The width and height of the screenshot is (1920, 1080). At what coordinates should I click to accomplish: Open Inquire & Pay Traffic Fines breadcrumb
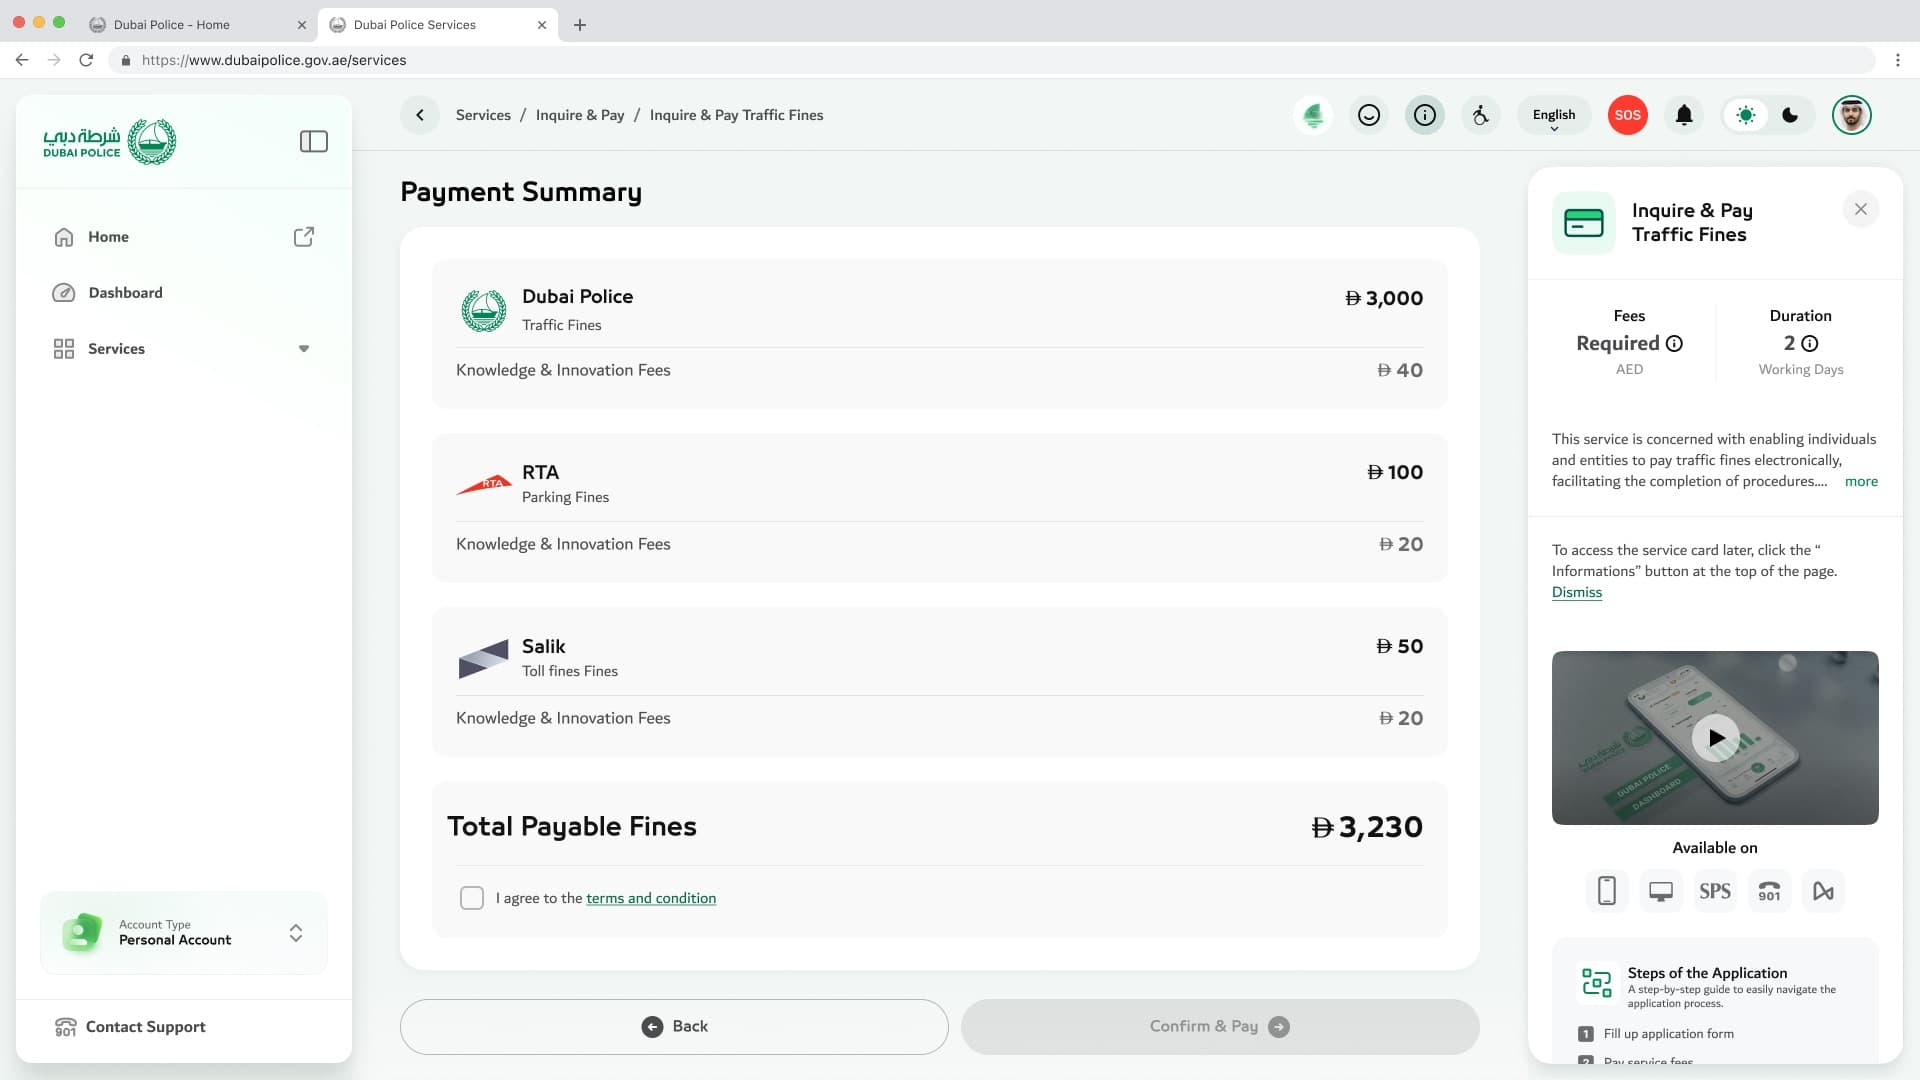[x=737, y=115]
